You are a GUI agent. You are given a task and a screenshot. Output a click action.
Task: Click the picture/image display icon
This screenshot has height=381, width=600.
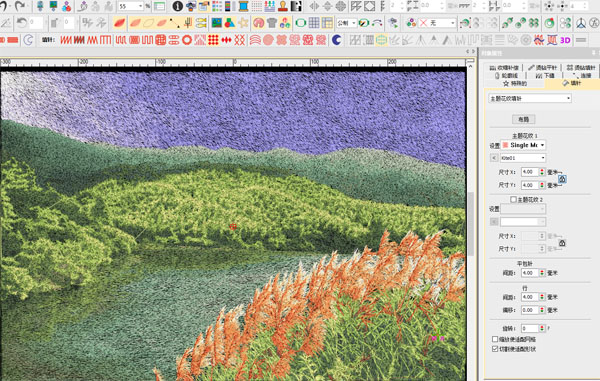pyautogui.click(x=217, y=23)
